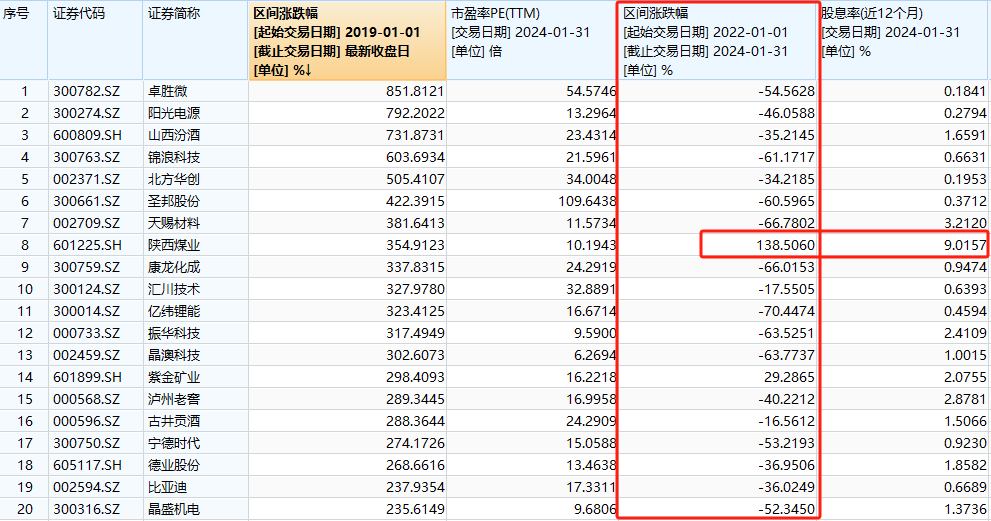Select the 138.5060 value for 陕西煤业
The width and height of the screenshot is (991, 521).
coord(786,245)
